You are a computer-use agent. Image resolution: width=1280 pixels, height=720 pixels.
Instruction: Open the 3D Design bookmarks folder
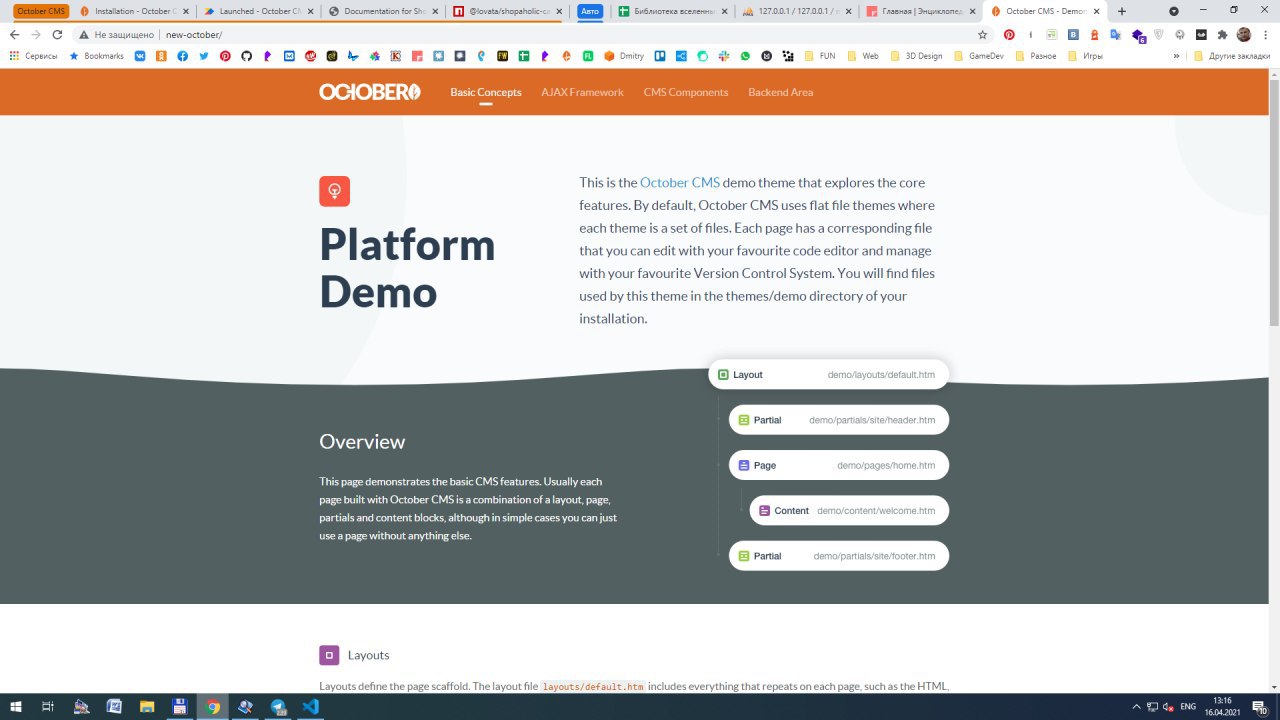916,56
